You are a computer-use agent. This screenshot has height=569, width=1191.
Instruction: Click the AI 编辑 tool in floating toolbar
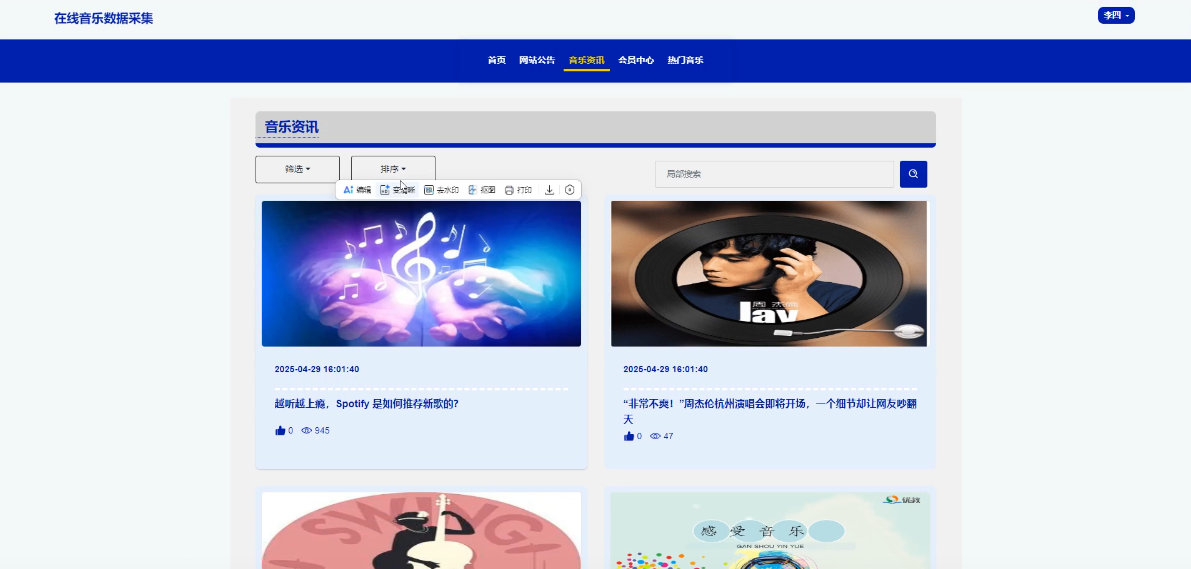click(357, 190)
